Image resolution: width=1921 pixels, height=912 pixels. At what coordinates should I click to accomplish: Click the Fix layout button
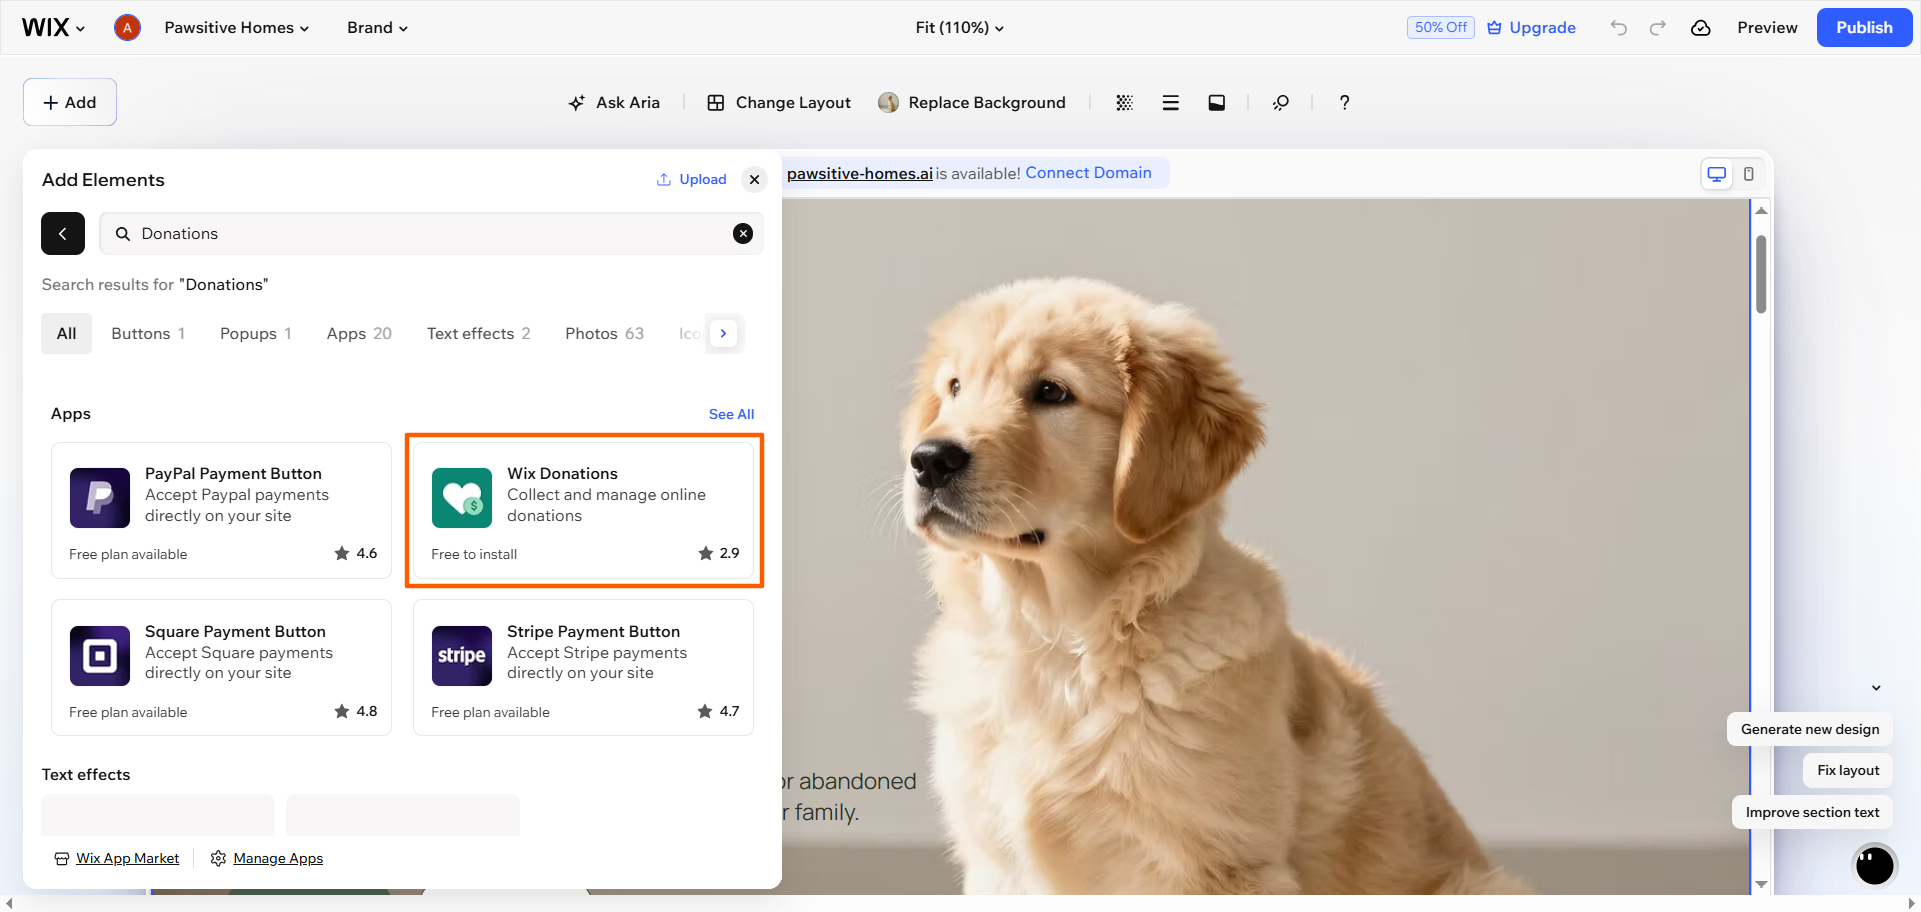tap(1847, 770)
